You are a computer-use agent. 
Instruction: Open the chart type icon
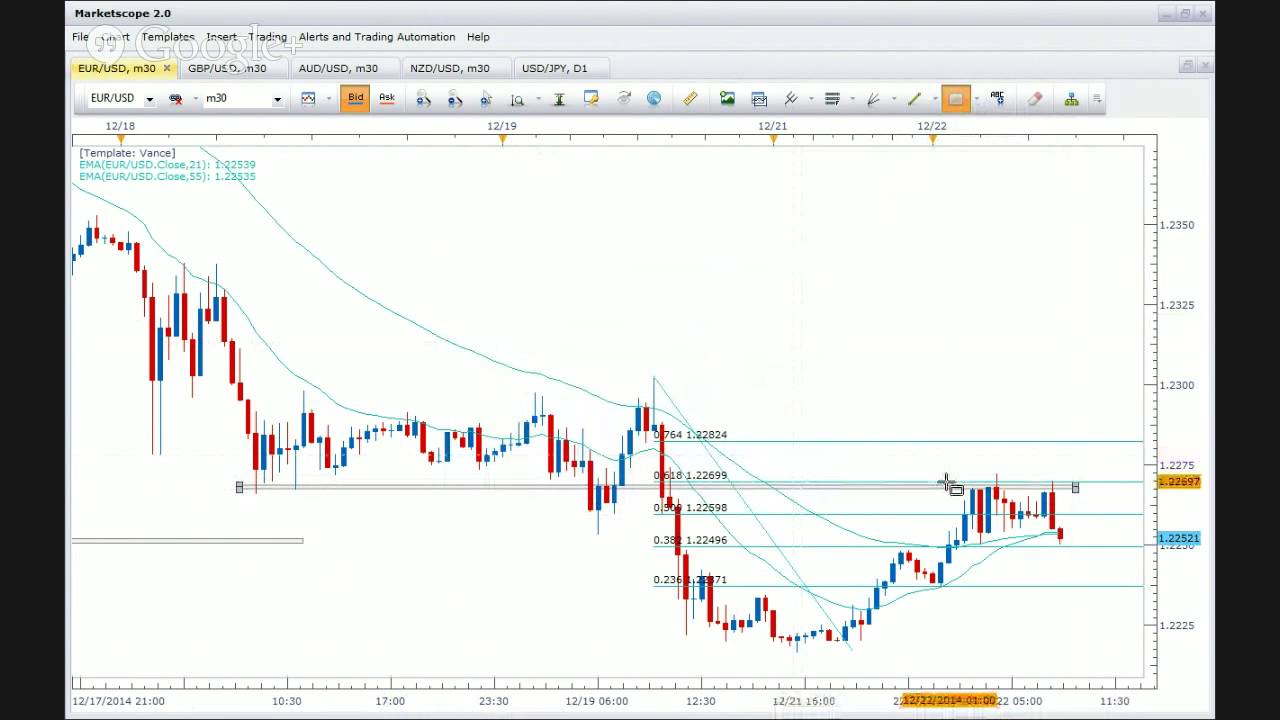pos(308,98)
